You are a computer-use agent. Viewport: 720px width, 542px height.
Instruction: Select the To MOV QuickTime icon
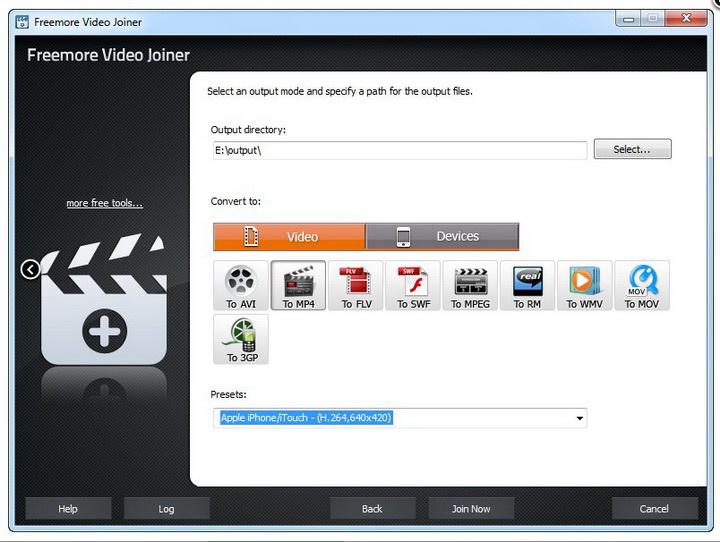[x=642, y=285]
